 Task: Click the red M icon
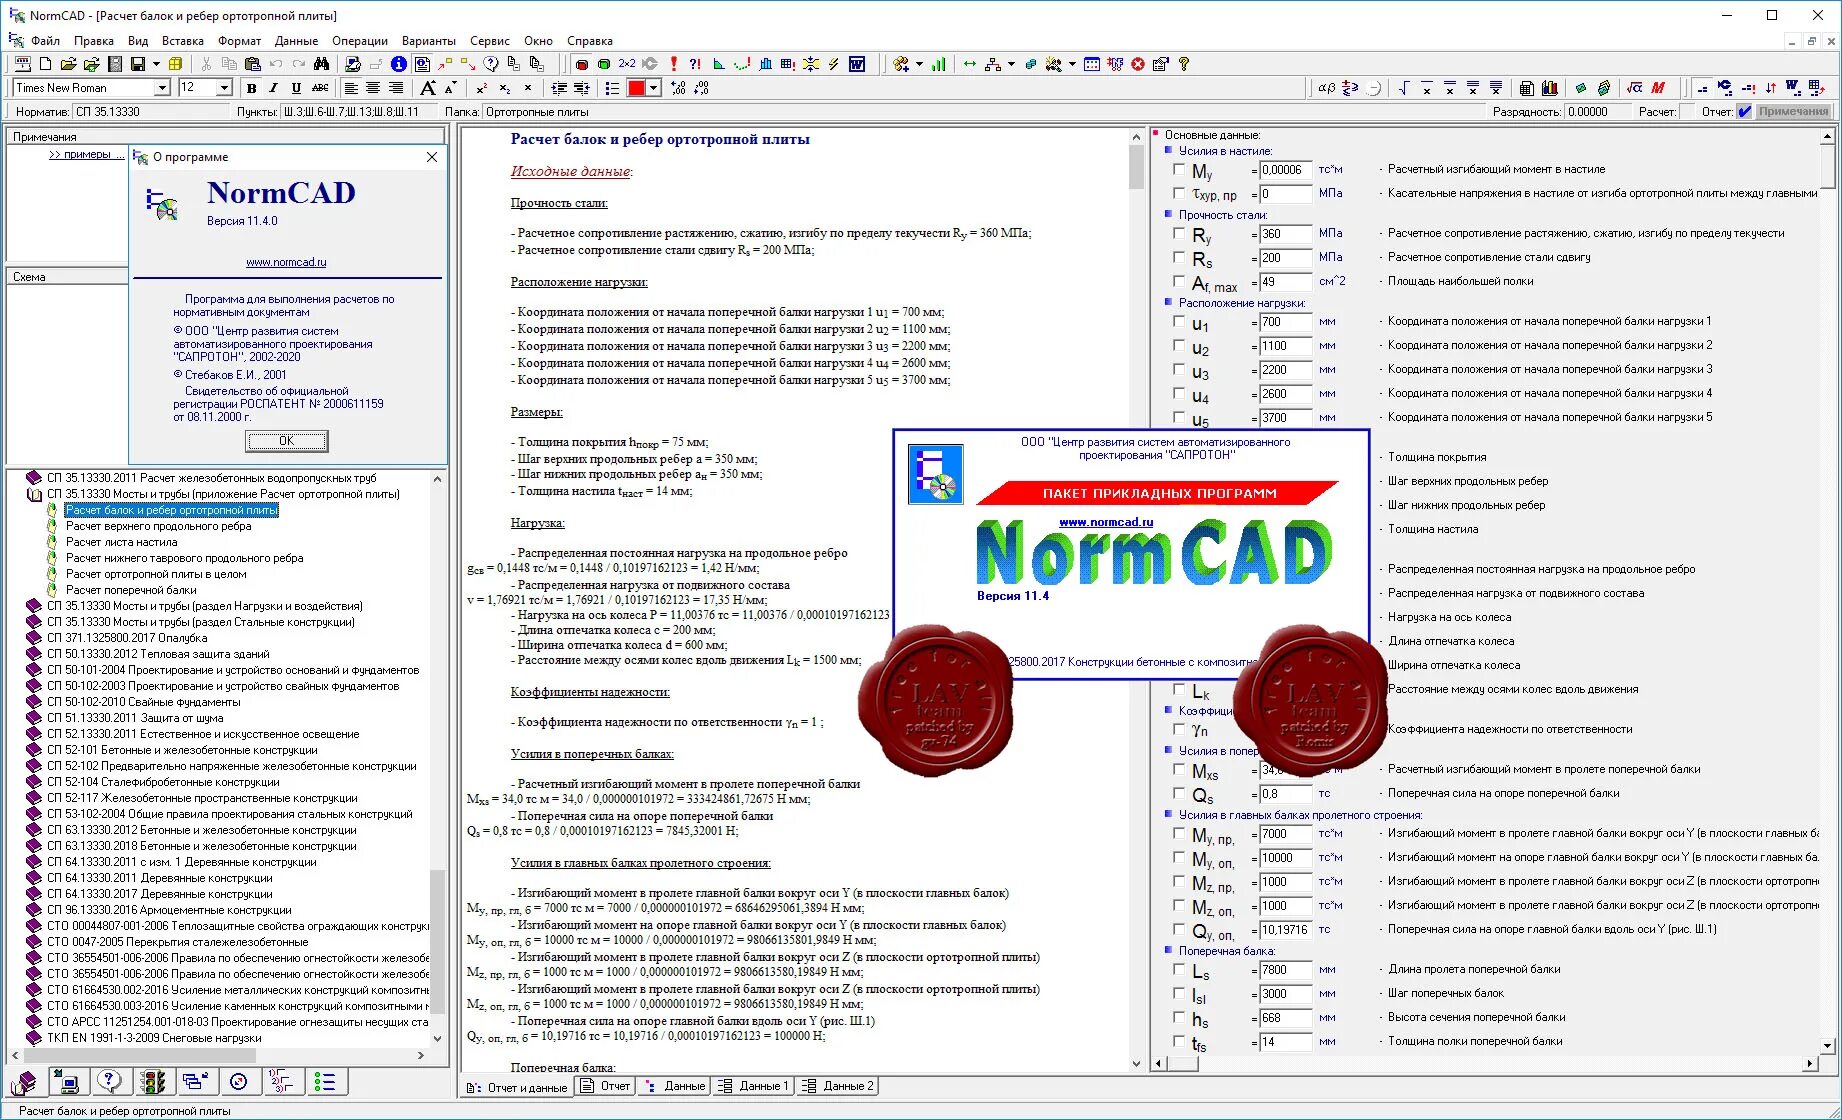point(1658,88)
